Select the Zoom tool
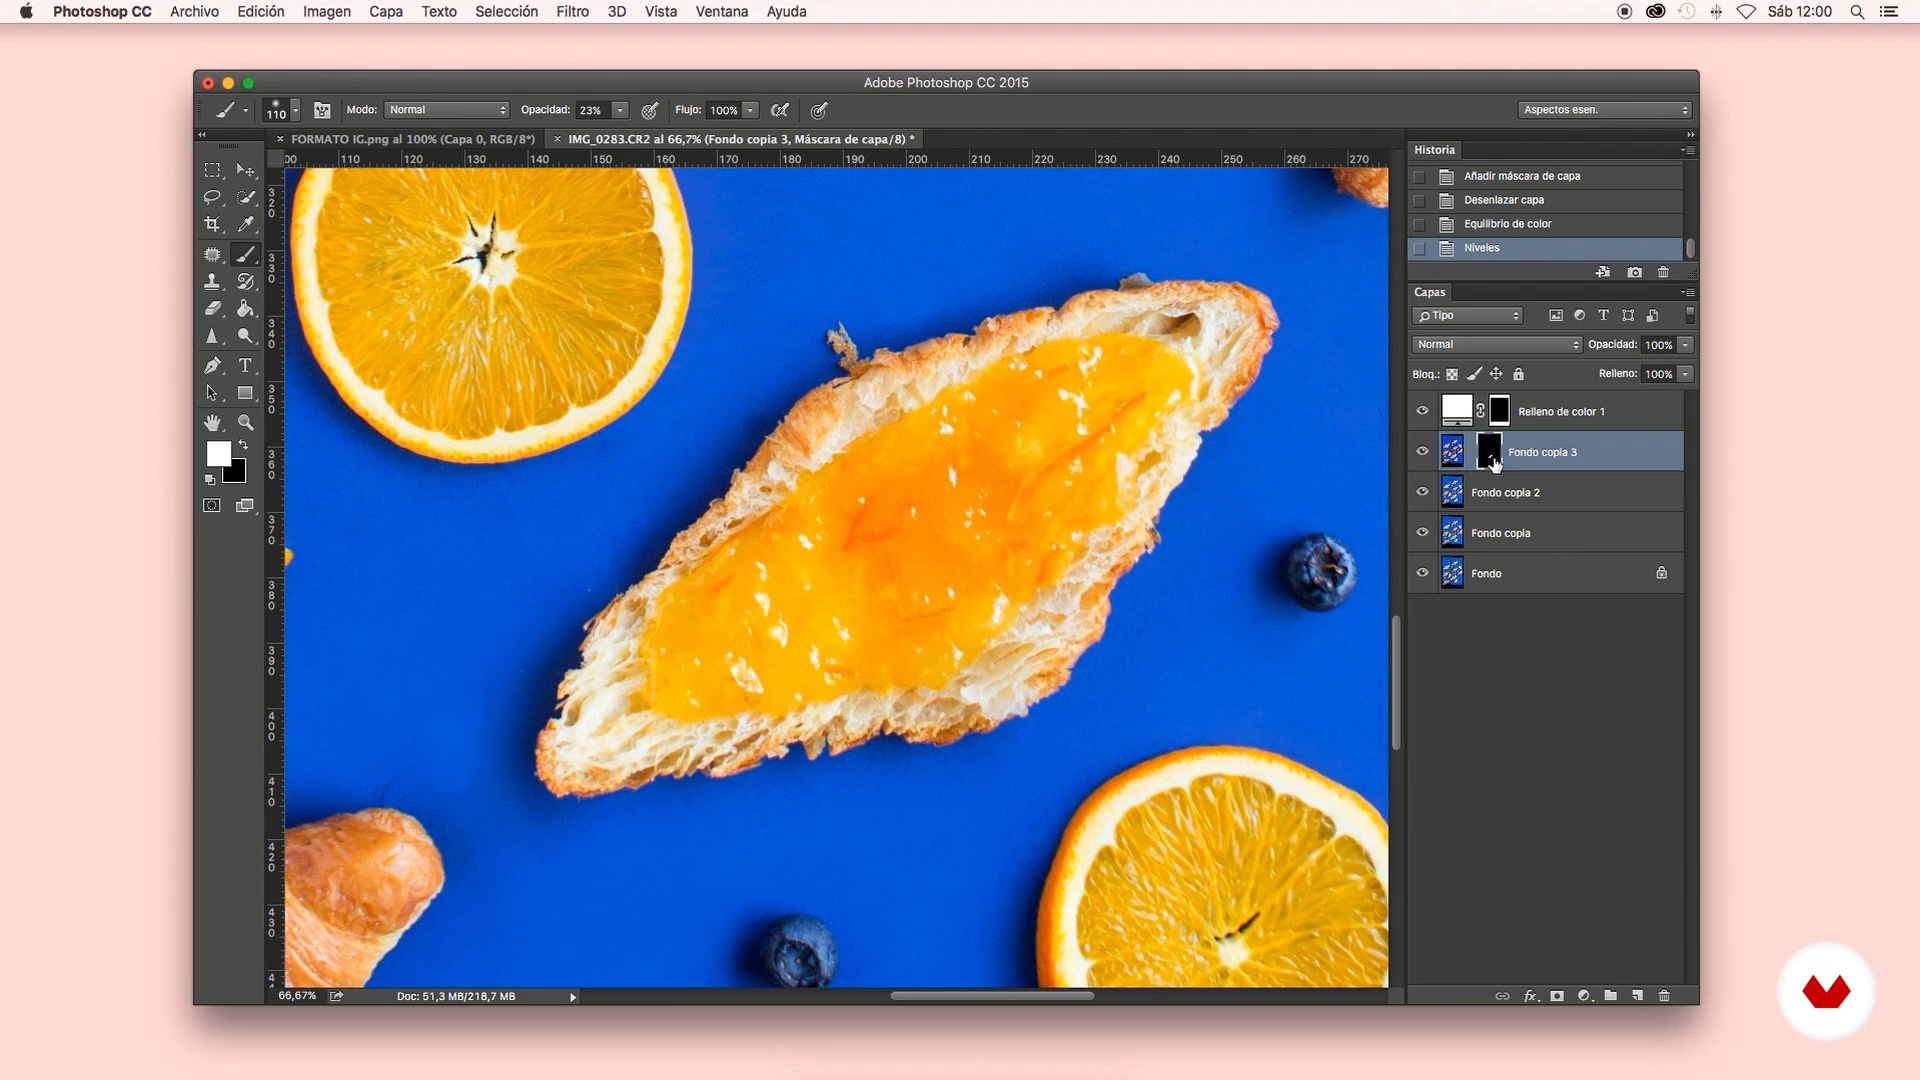Viewport: 1920px width, 1080px height. 245,423
